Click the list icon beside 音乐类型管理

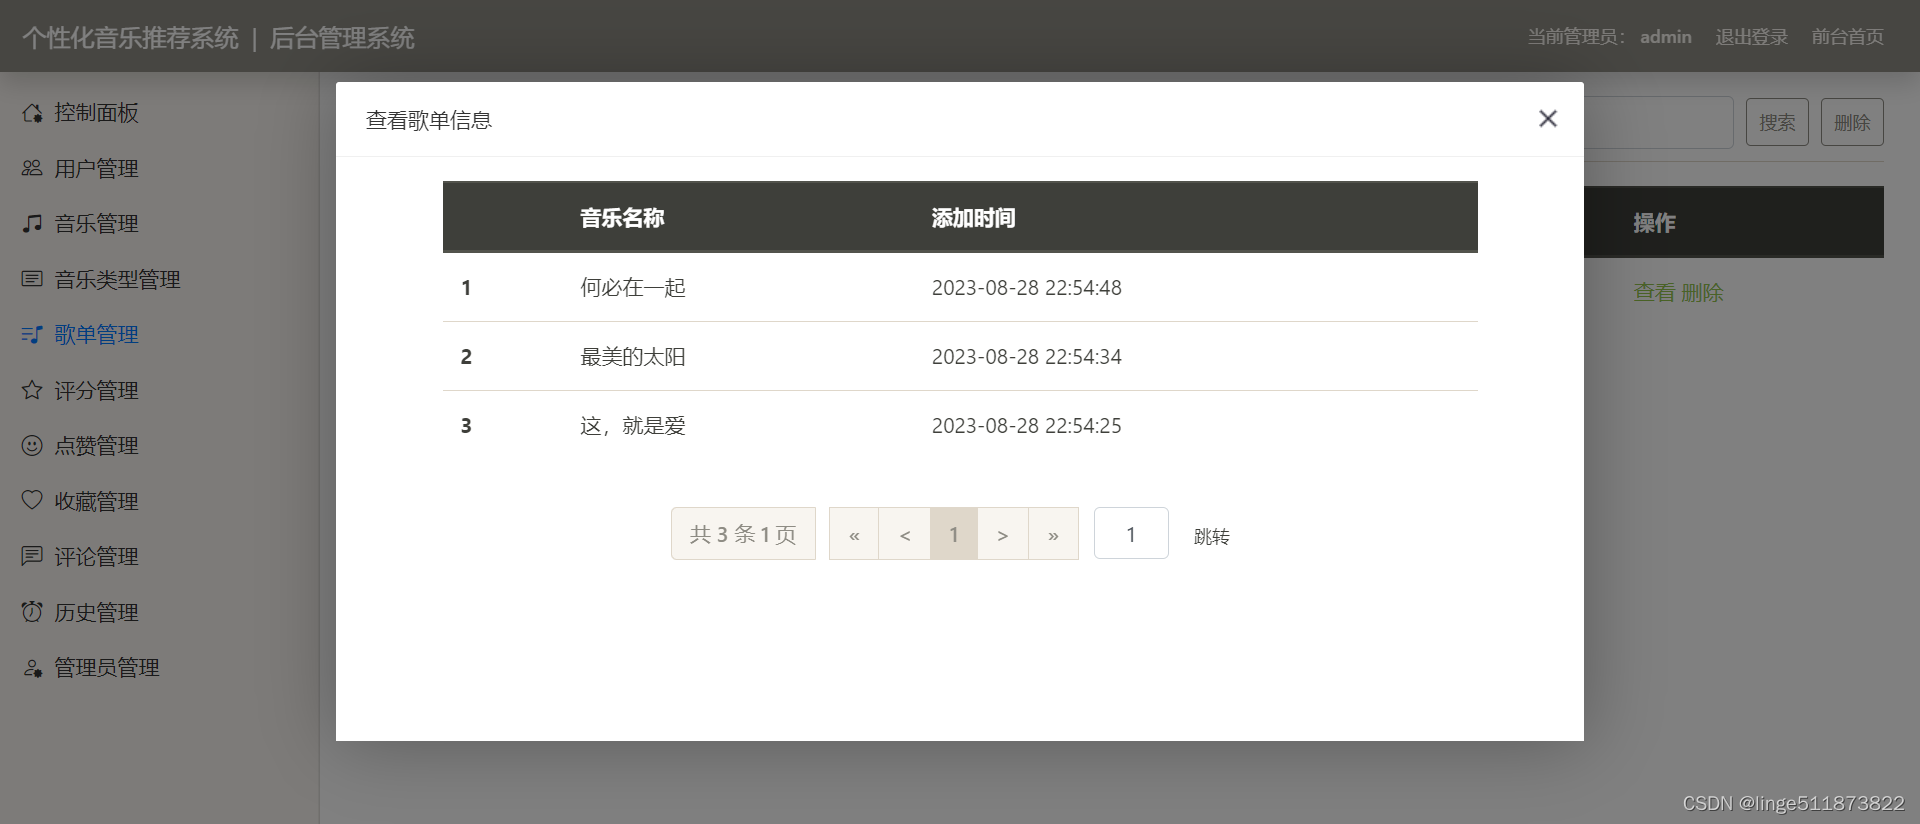[x=32, y=279]
